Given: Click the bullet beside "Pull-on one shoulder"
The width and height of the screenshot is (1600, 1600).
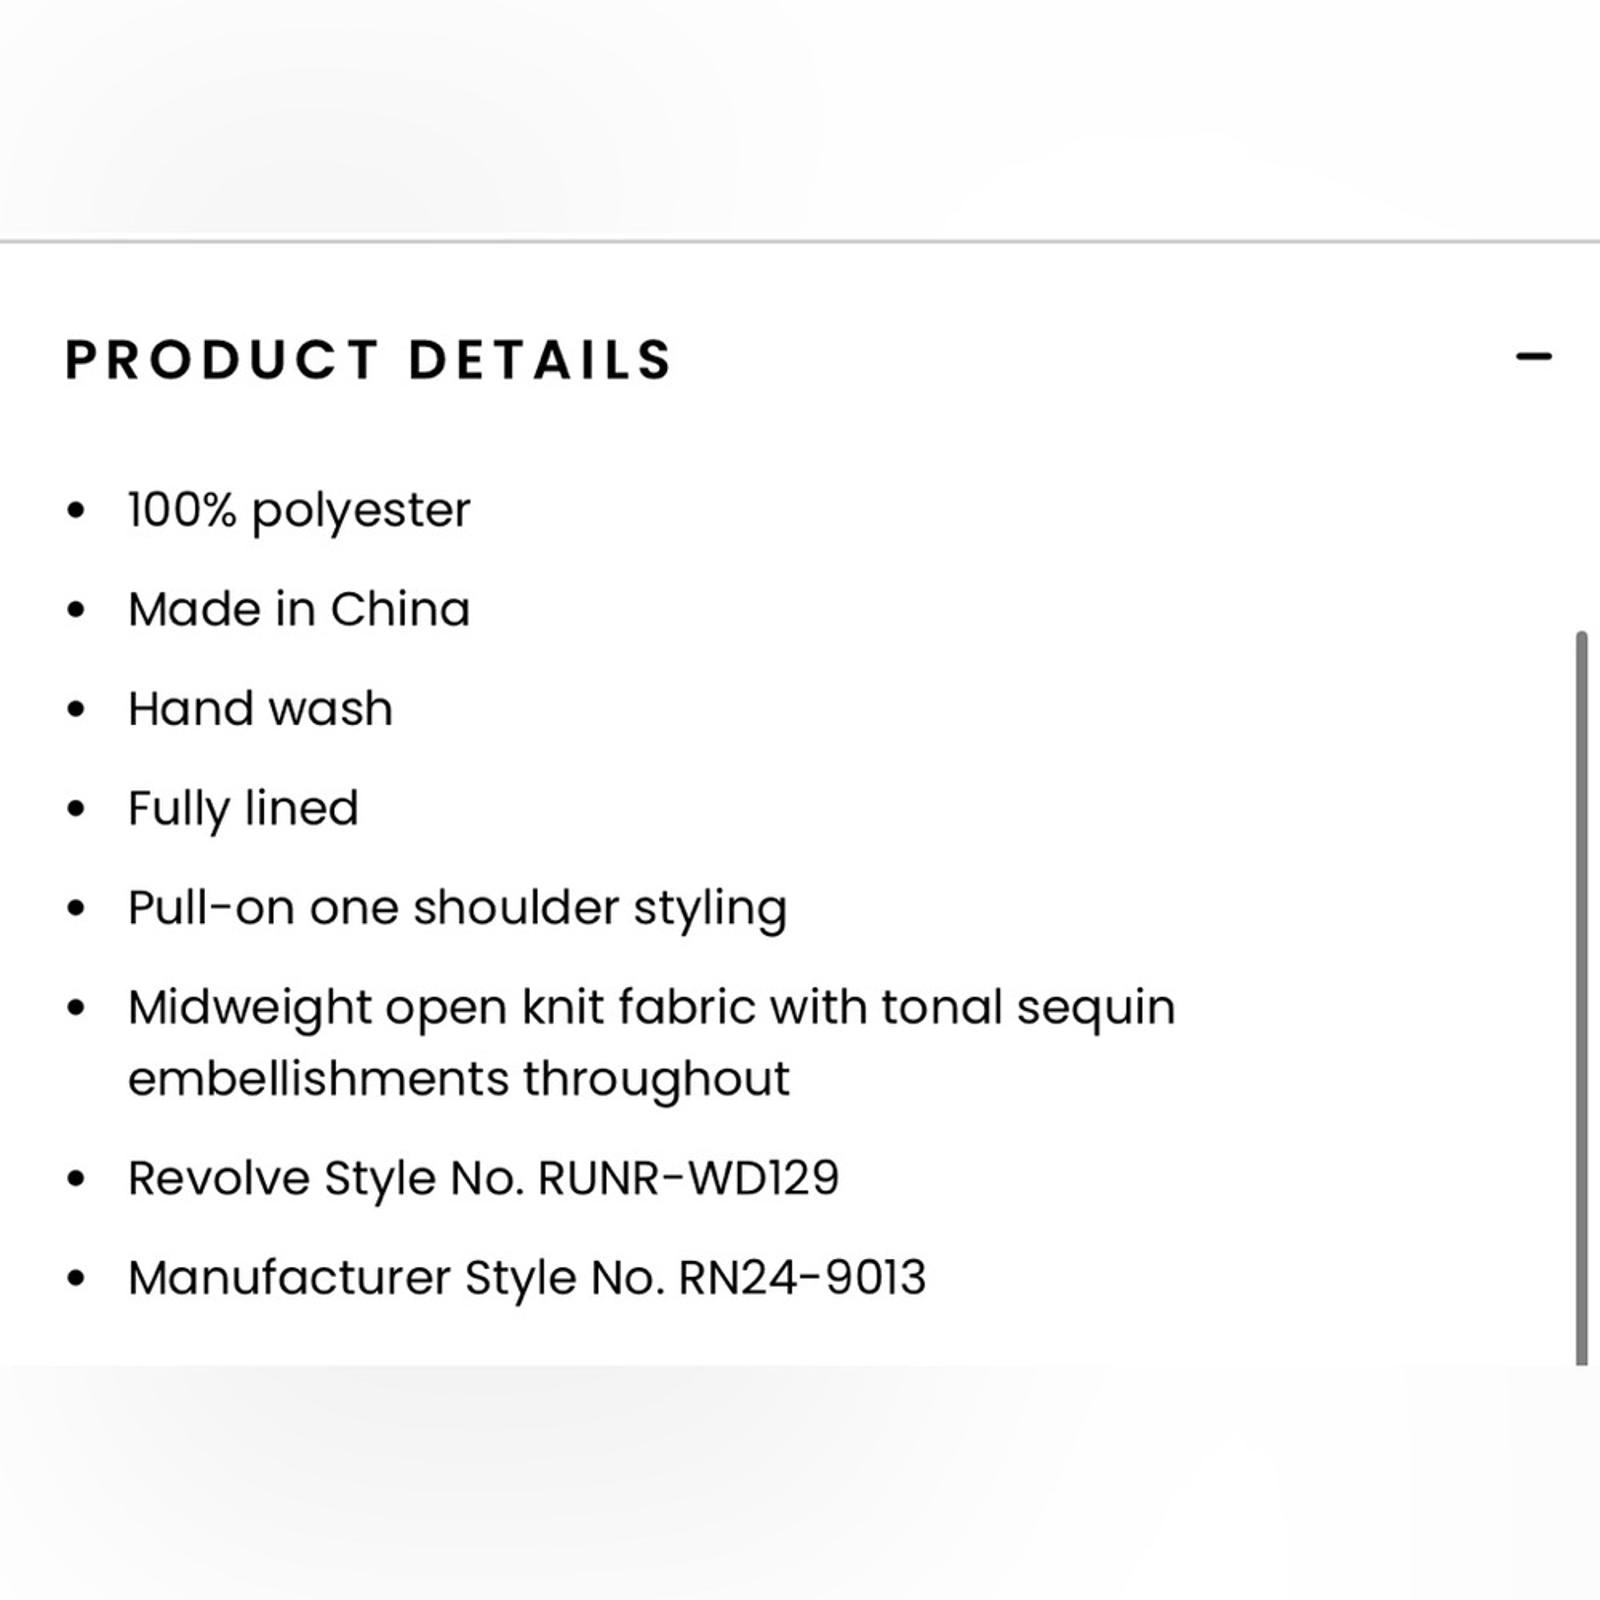Looking at the screenshot, I should [x=76, y=908].
